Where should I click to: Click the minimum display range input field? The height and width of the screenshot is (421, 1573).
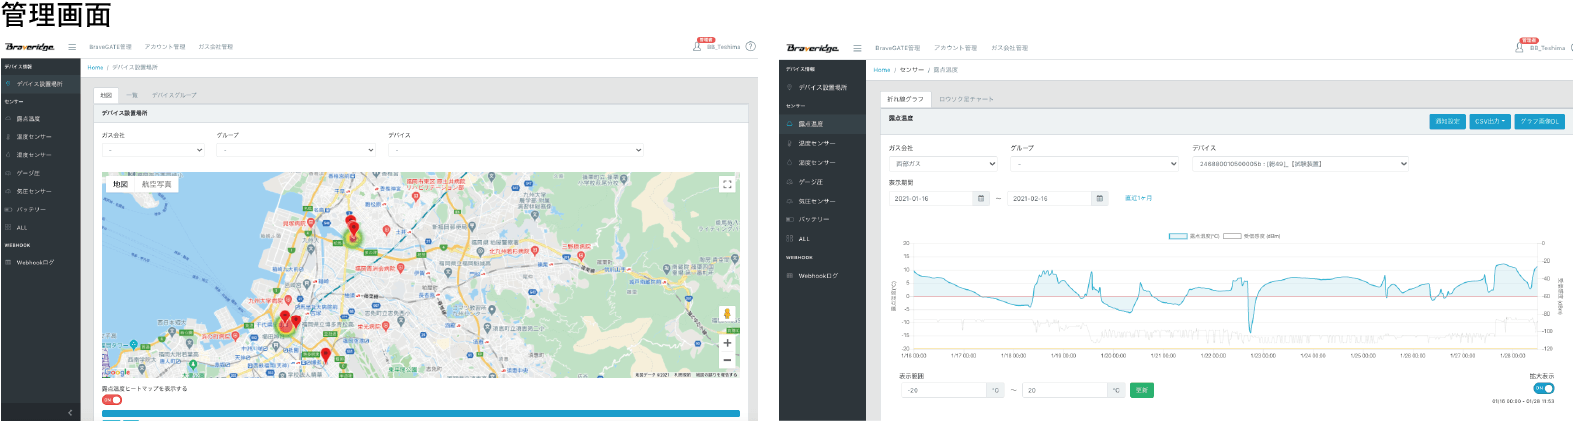click(x=943, y=390)
